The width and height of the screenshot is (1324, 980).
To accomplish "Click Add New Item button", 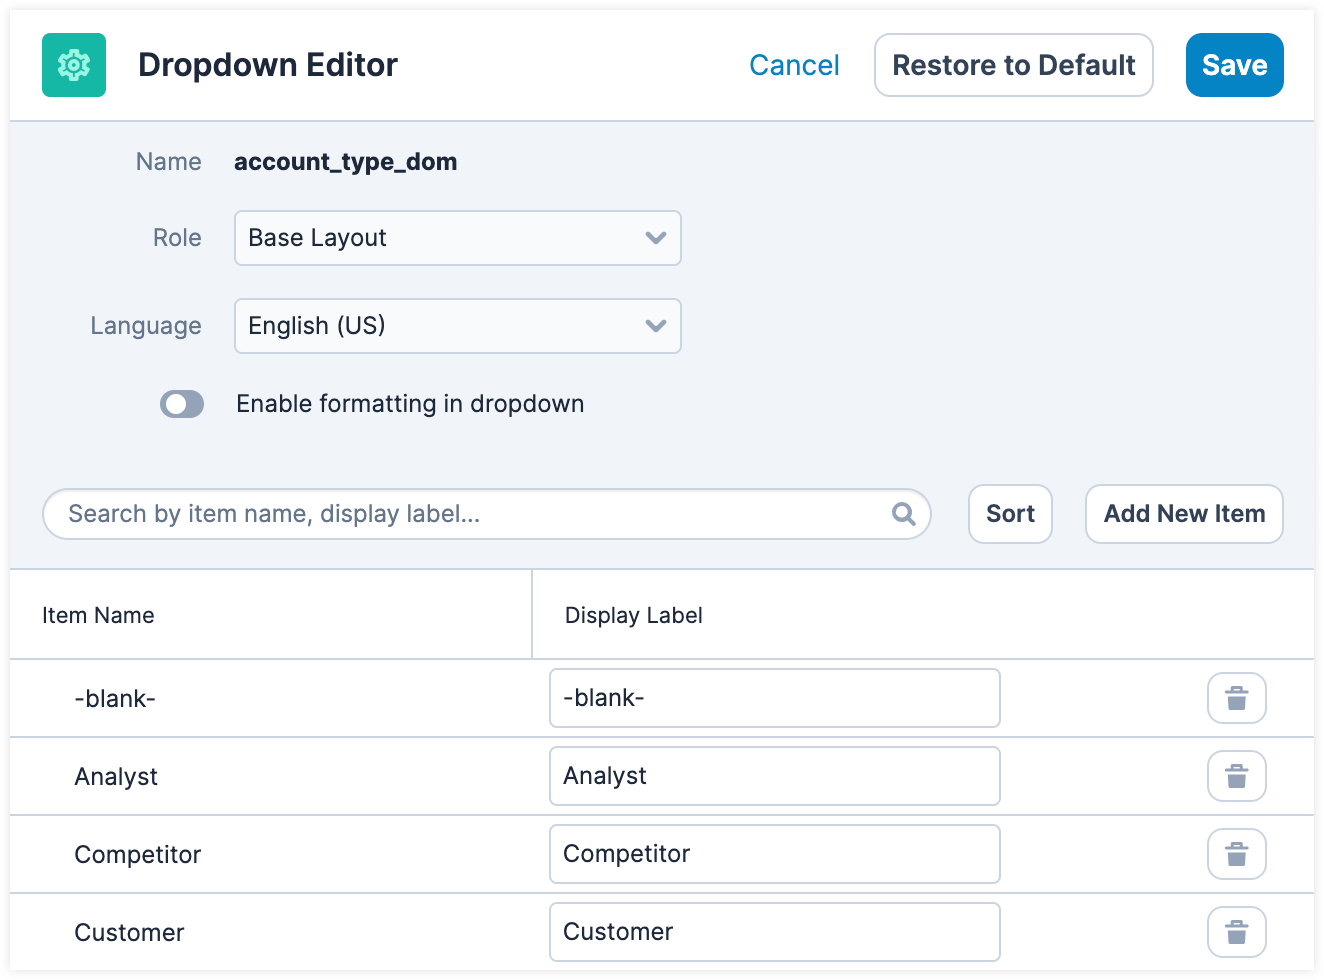I will point(1184,514).
